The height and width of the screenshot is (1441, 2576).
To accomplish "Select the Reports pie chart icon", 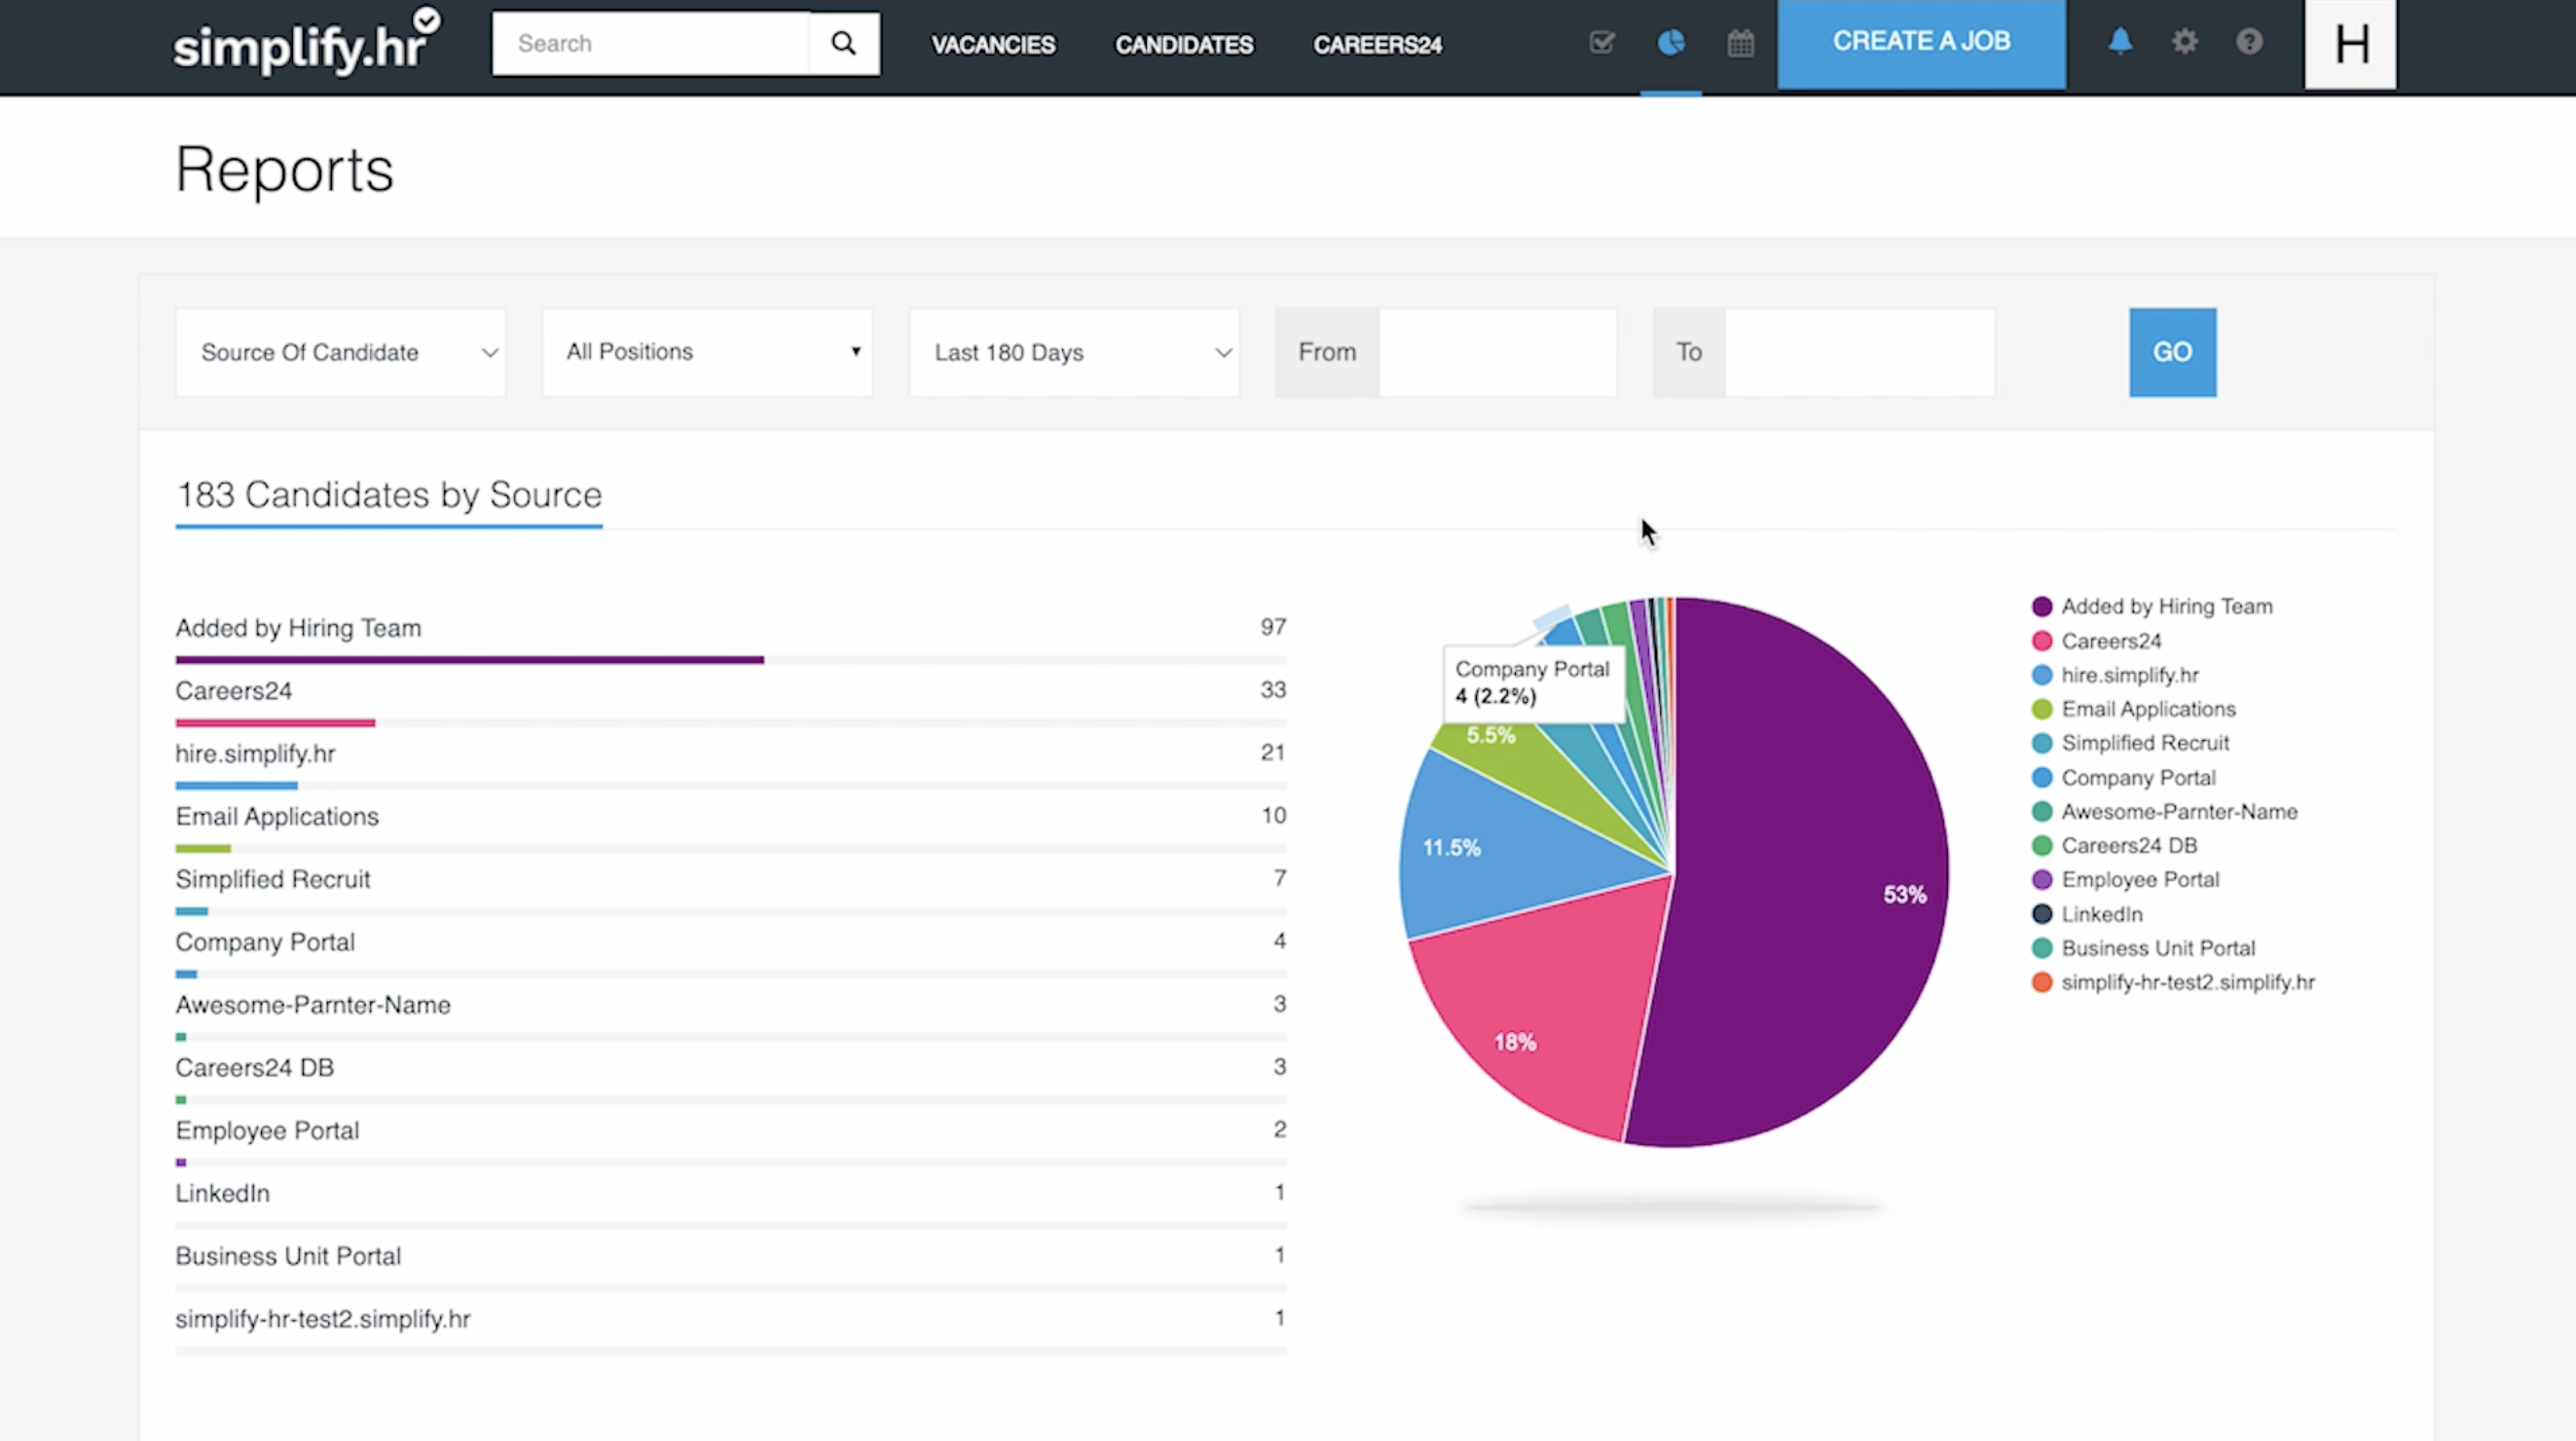I will tap(1671, 42).
